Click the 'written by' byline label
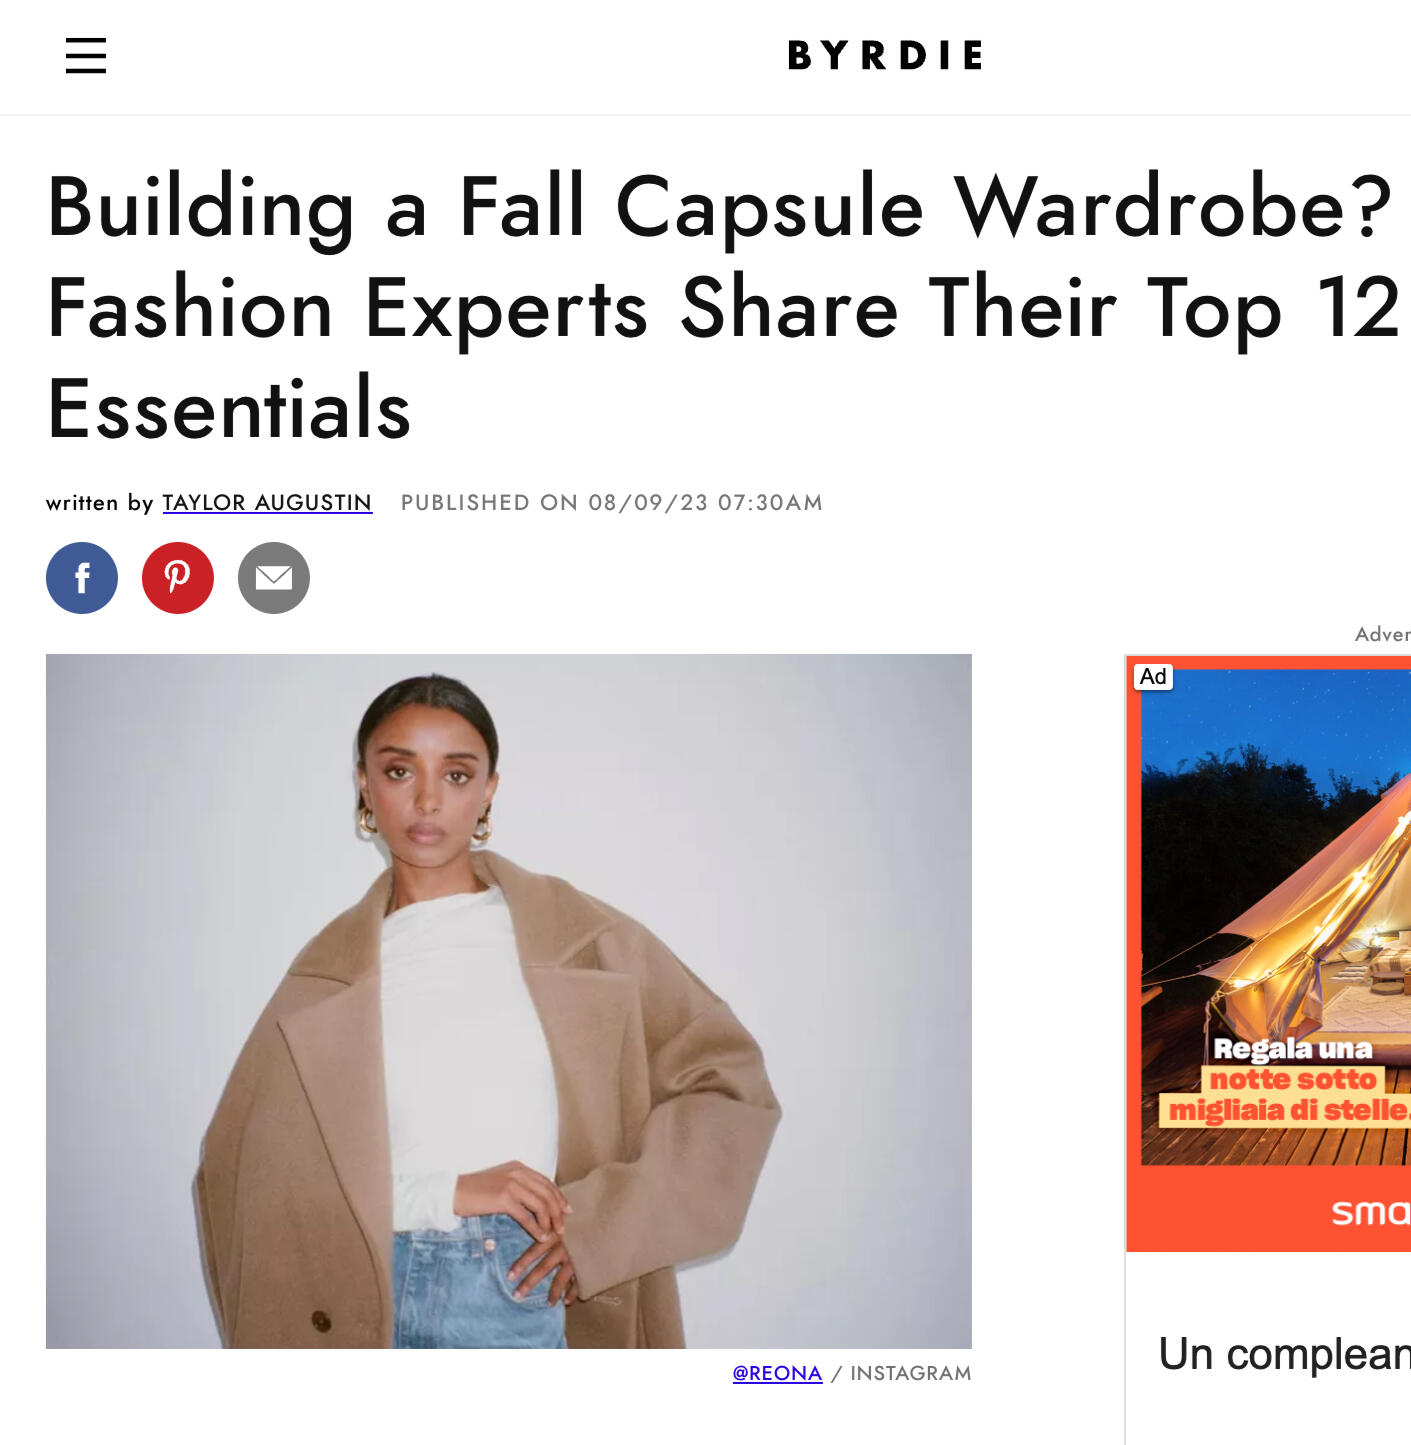The width and height of the screenshot is (1411, 1445). point(99,502)
